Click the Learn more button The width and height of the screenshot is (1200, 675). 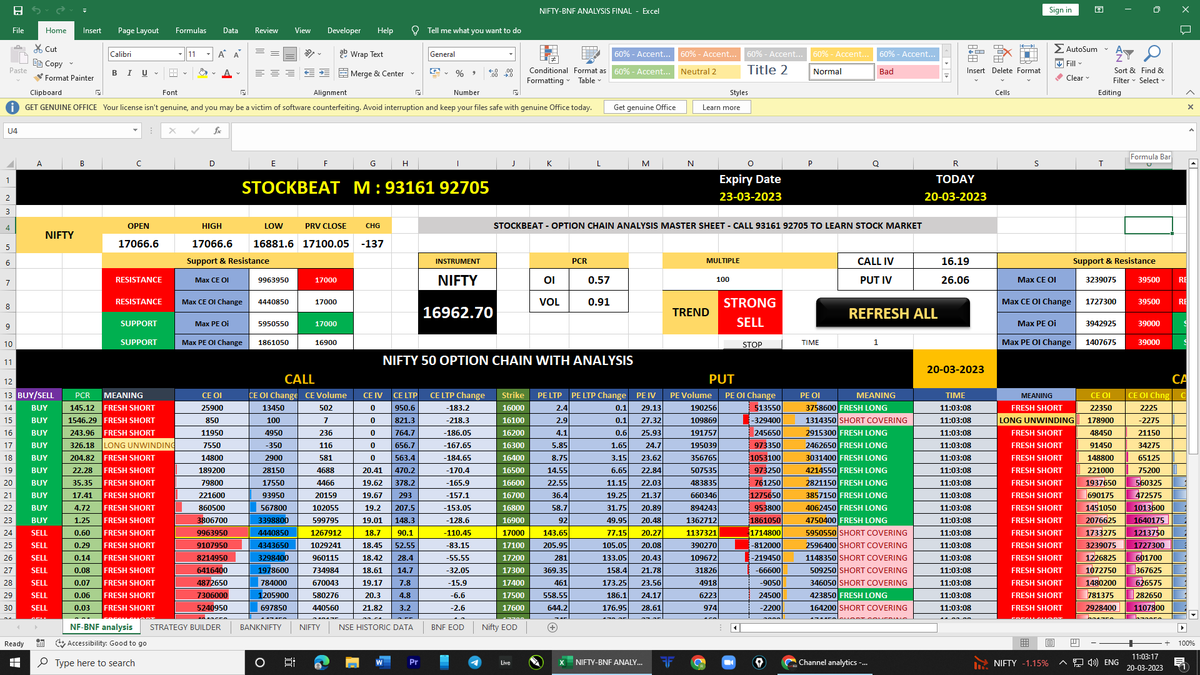click(x=721, y=107)
